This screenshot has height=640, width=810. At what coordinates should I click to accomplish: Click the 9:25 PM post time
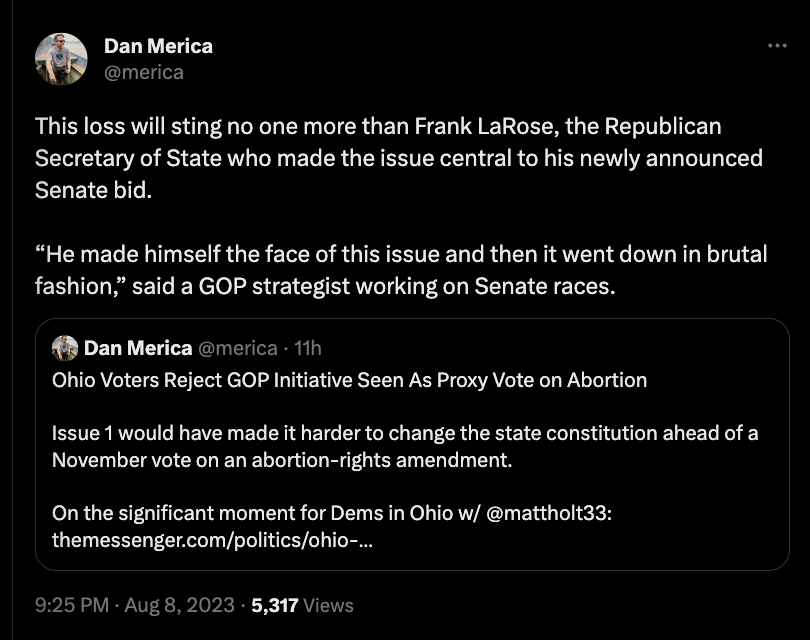tap(71, 605)
